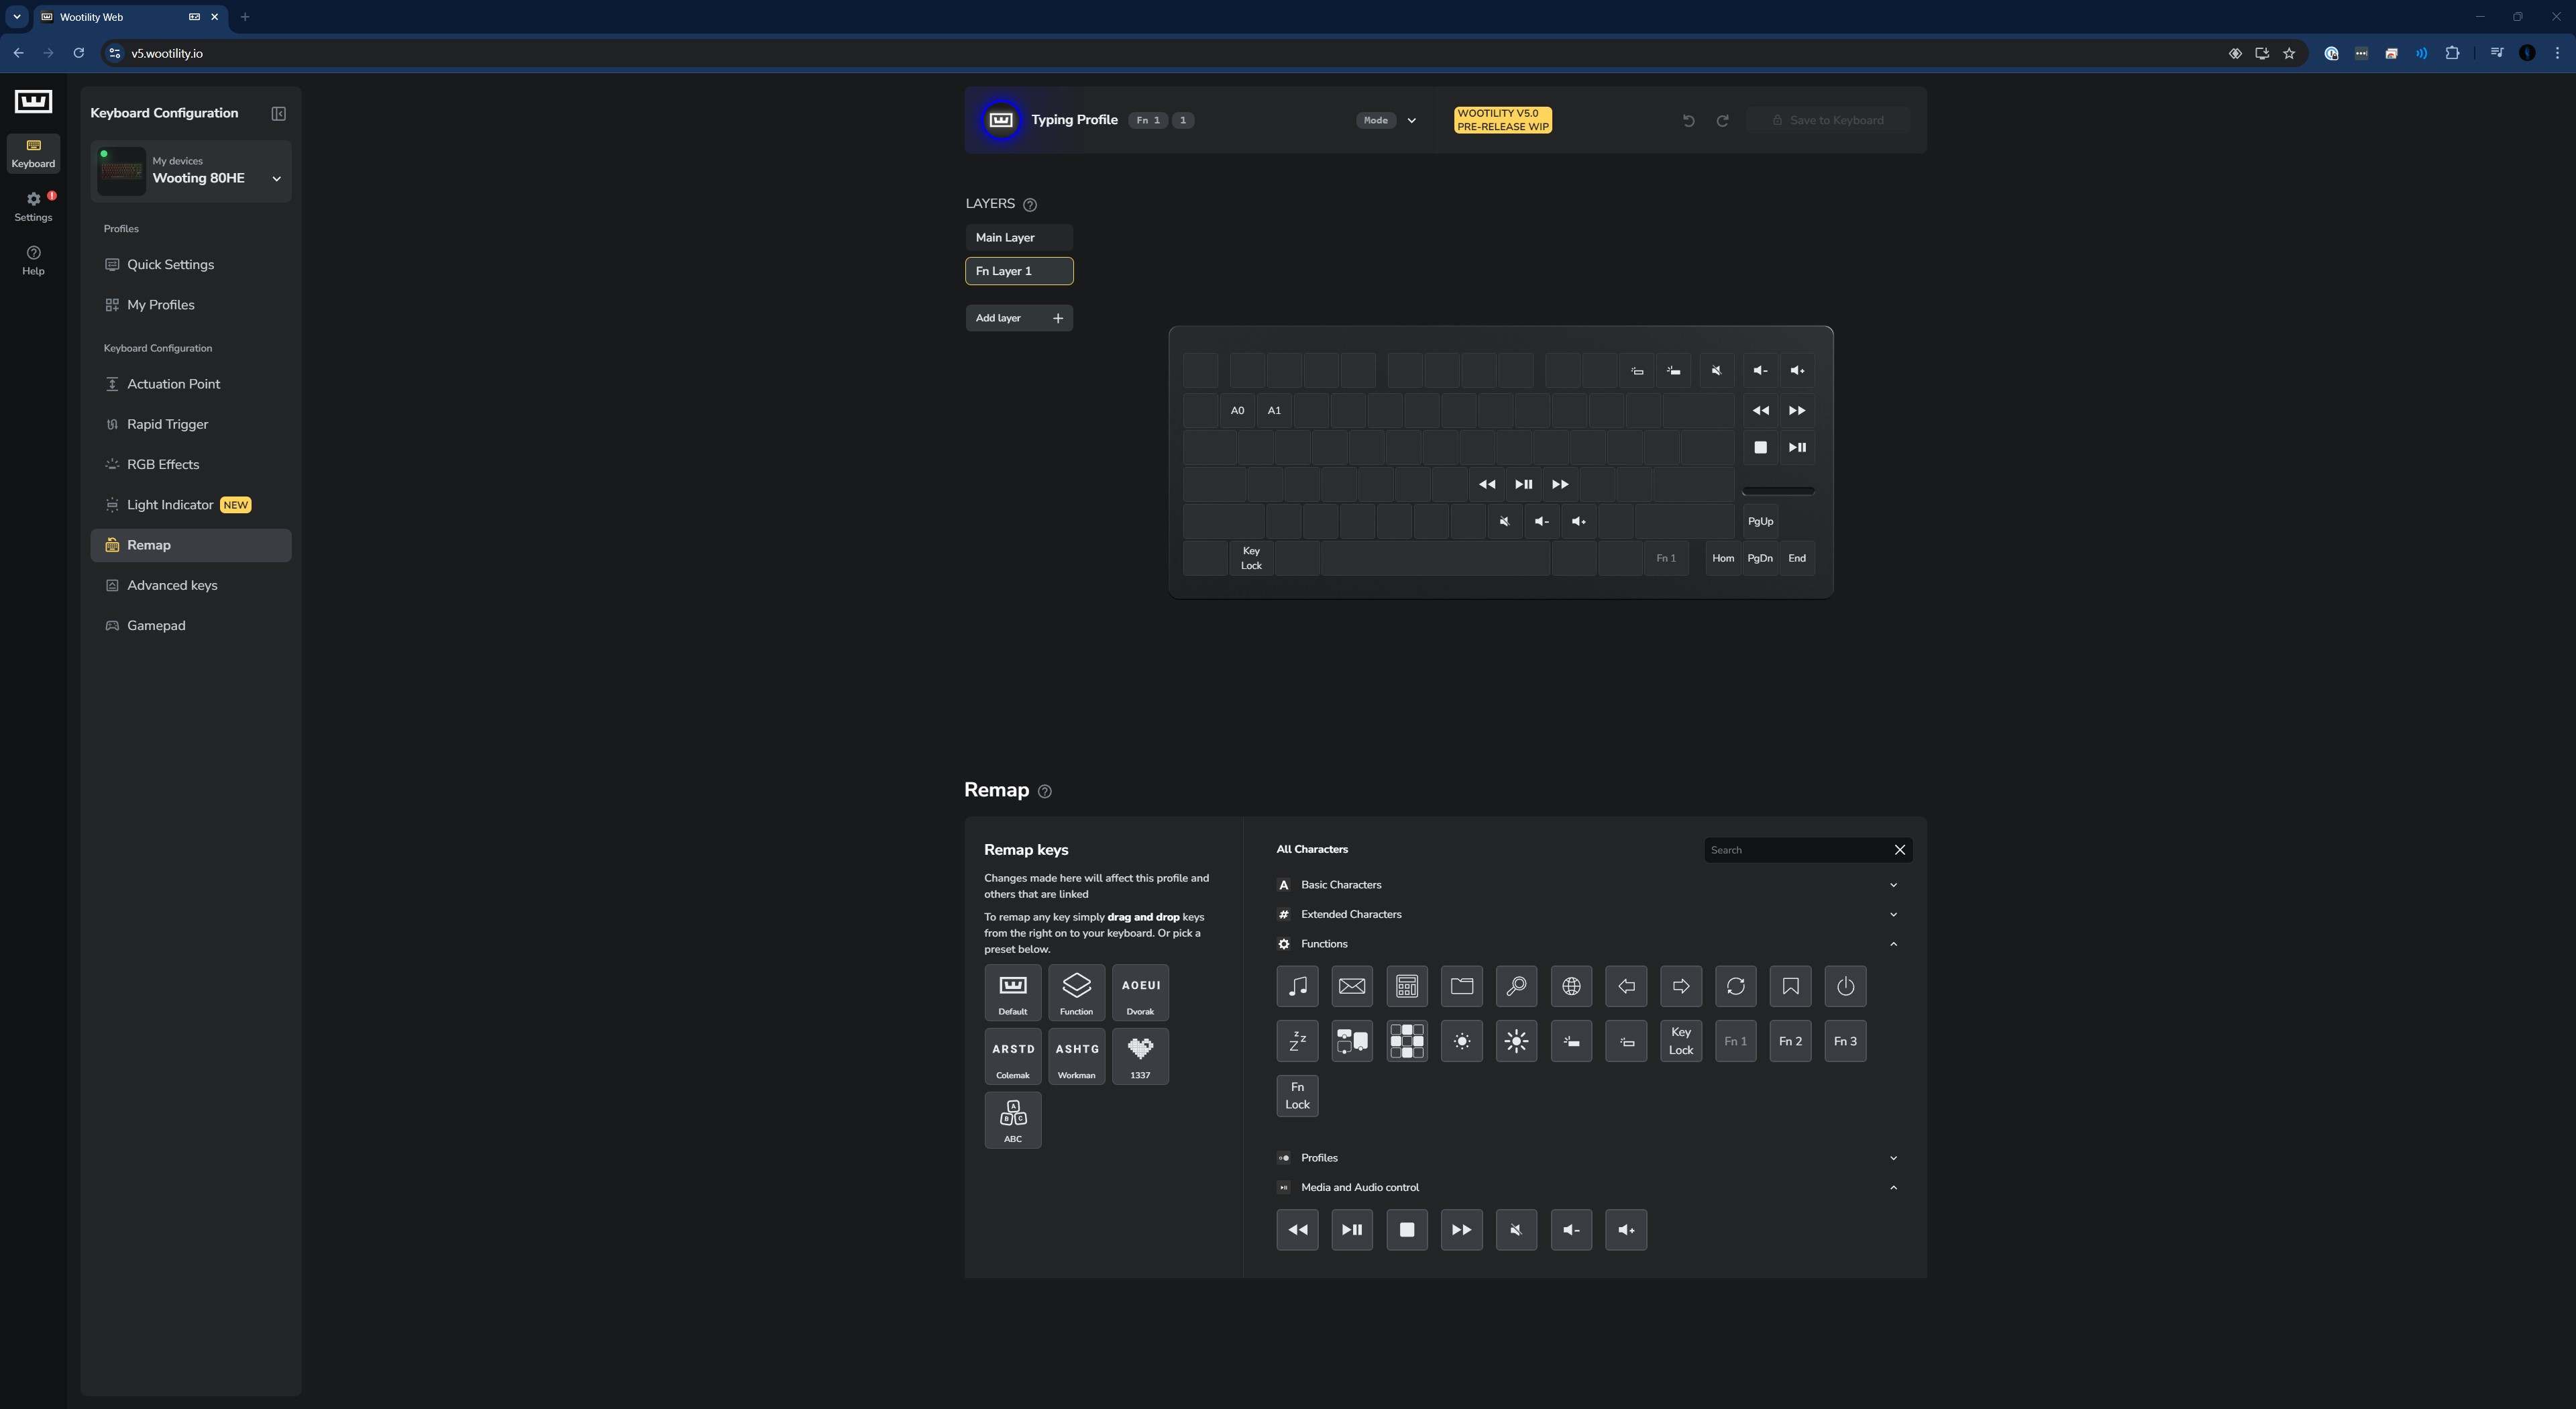Select the stop button in remap functions

1405,1229
